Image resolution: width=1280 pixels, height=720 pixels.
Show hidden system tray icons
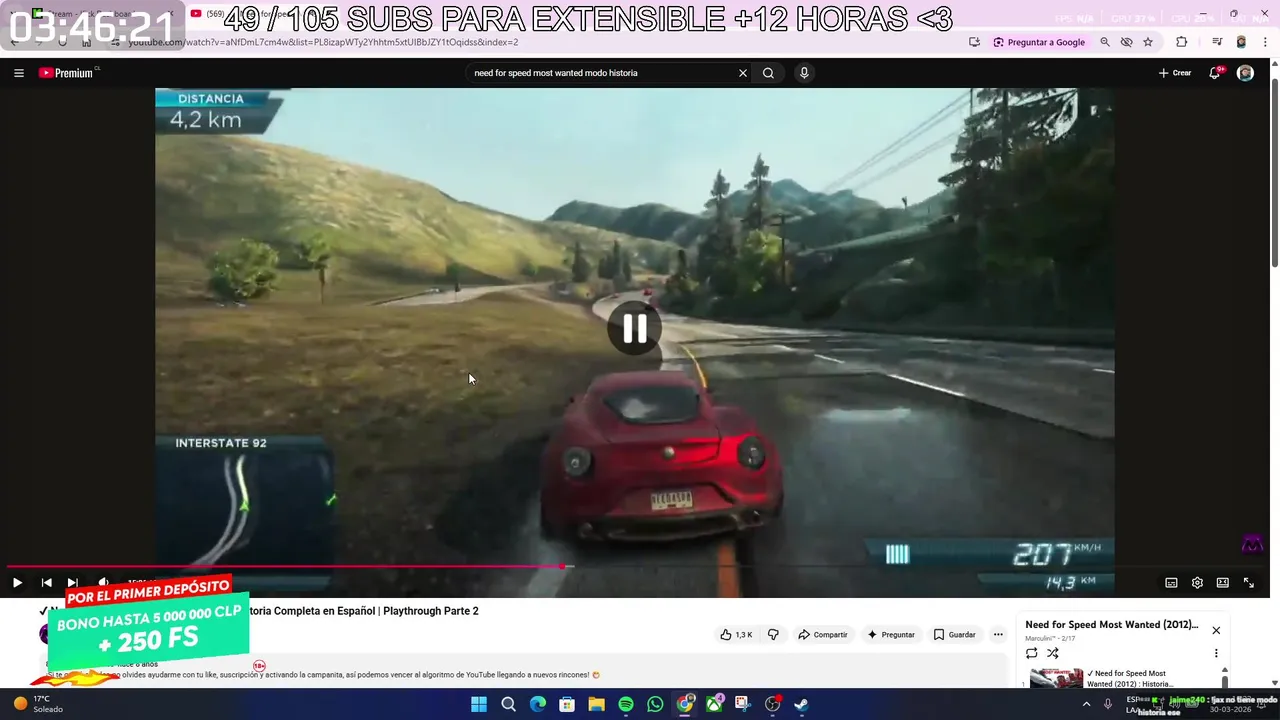(1087, 704)
